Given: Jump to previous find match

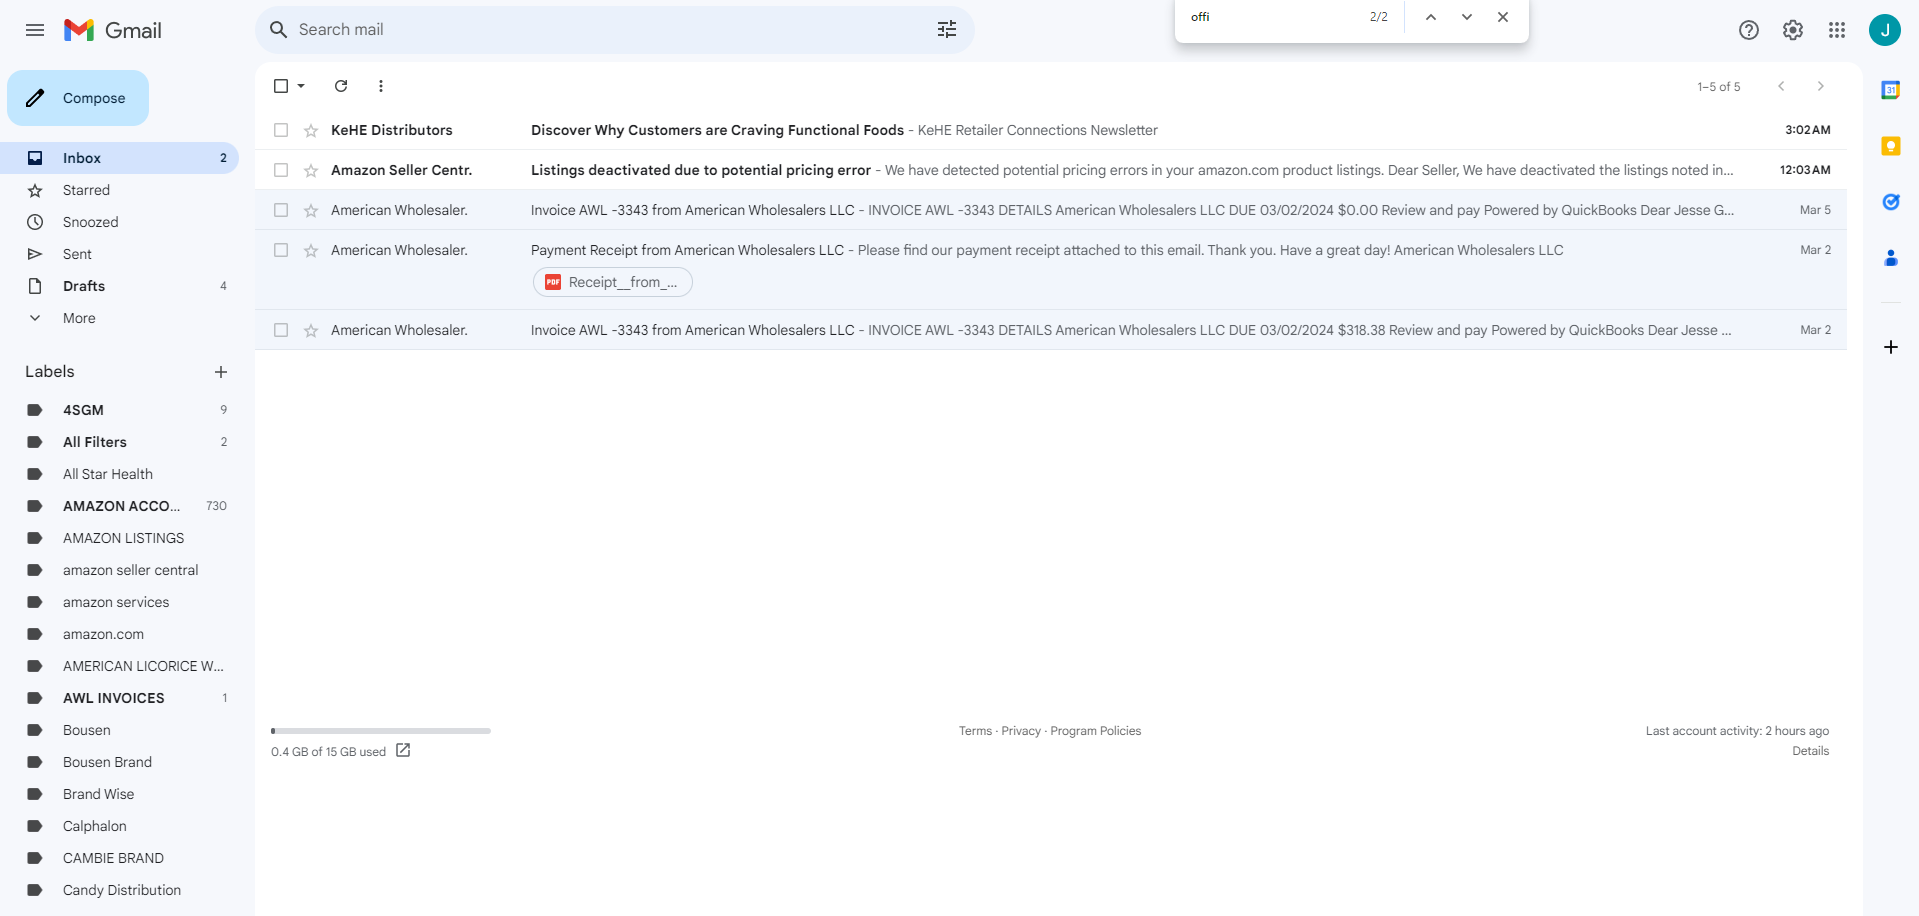Looking at the screenshot, I should 1431,17.
